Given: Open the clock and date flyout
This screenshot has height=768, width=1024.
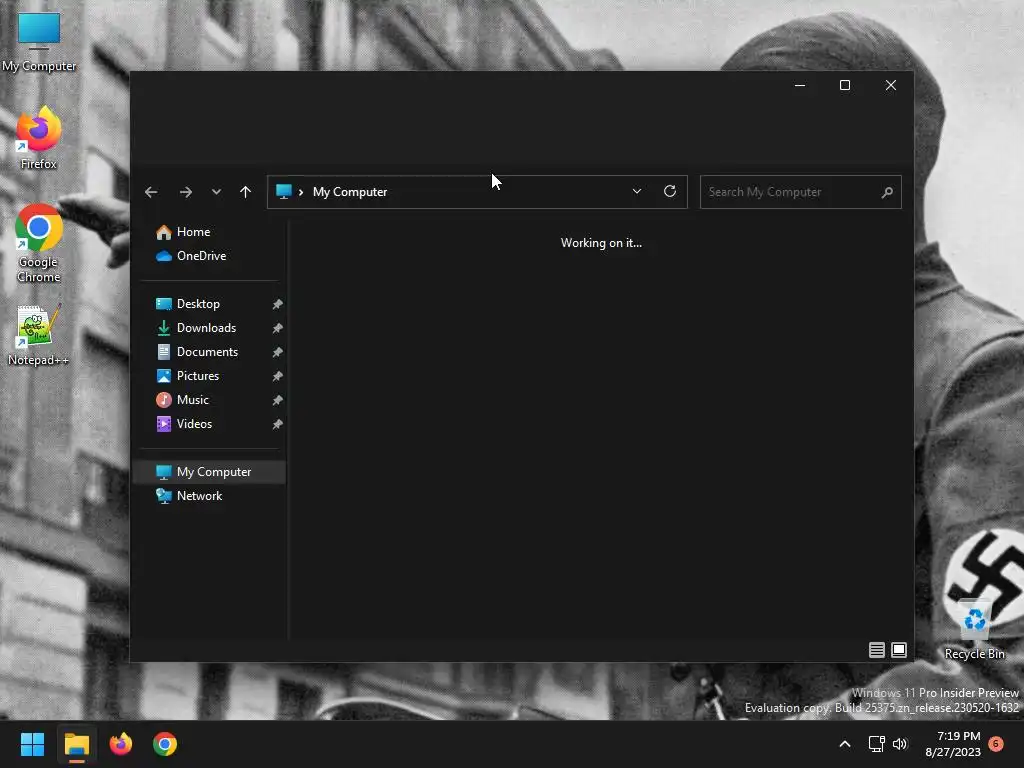Looking at the screenshot, I should point(953,744).
